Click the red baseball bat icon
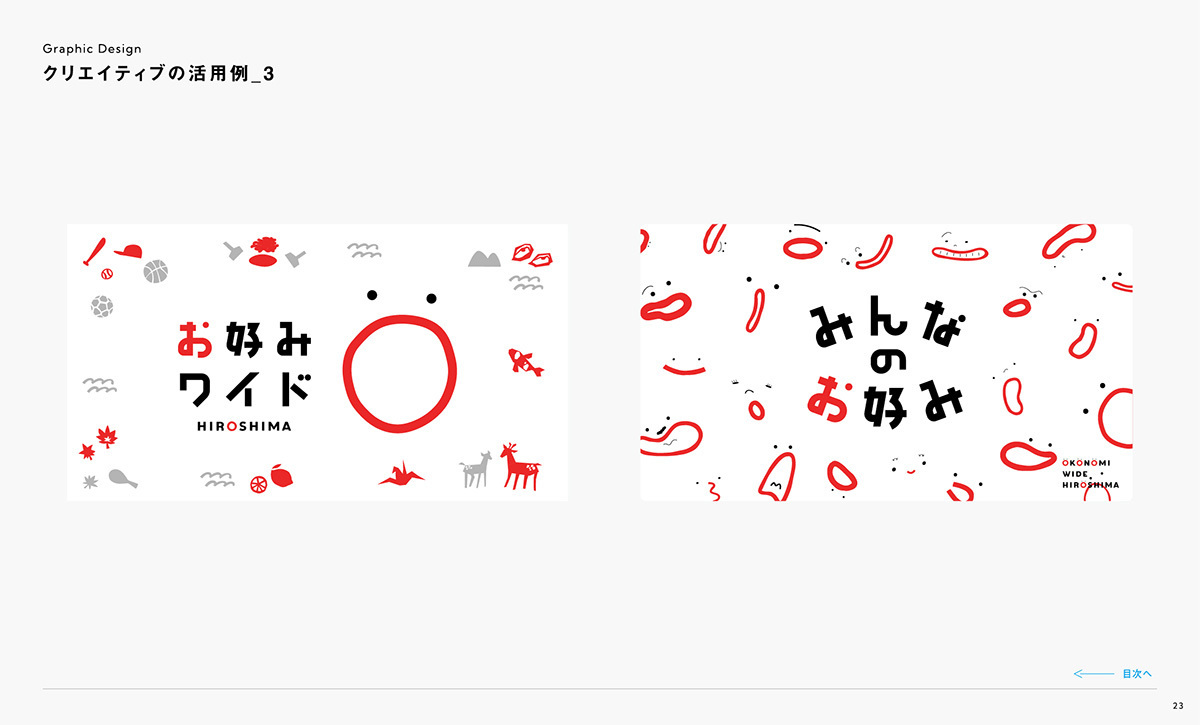 pos(94,250)
